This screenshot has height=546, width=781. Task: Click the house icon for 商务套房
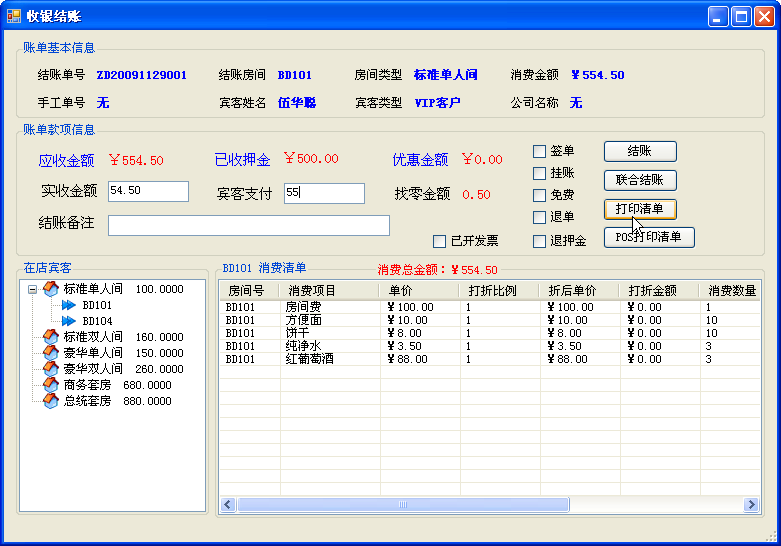50,385
